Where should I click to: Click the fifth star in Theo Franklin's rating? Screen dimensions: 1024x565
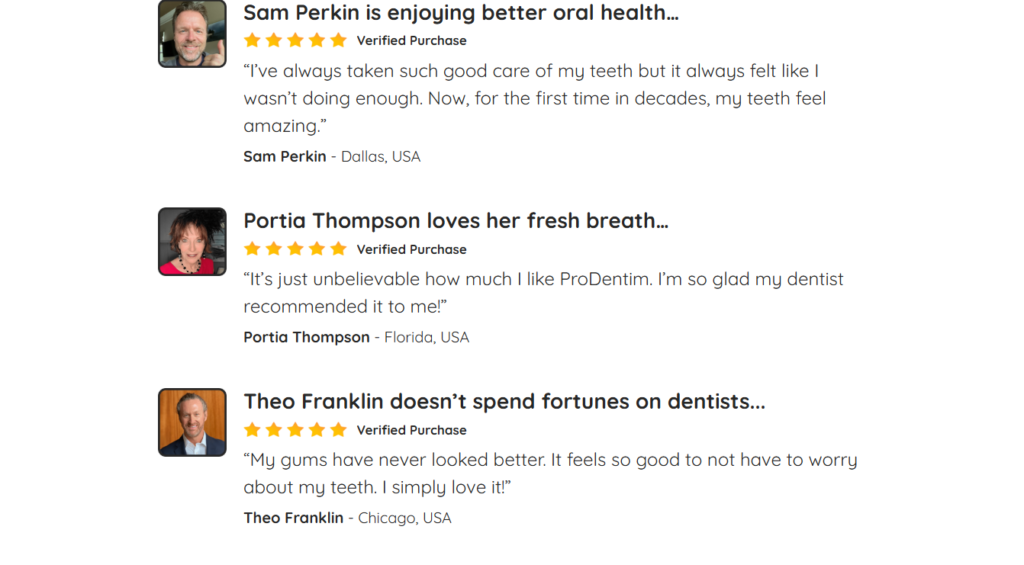(338, 430)
